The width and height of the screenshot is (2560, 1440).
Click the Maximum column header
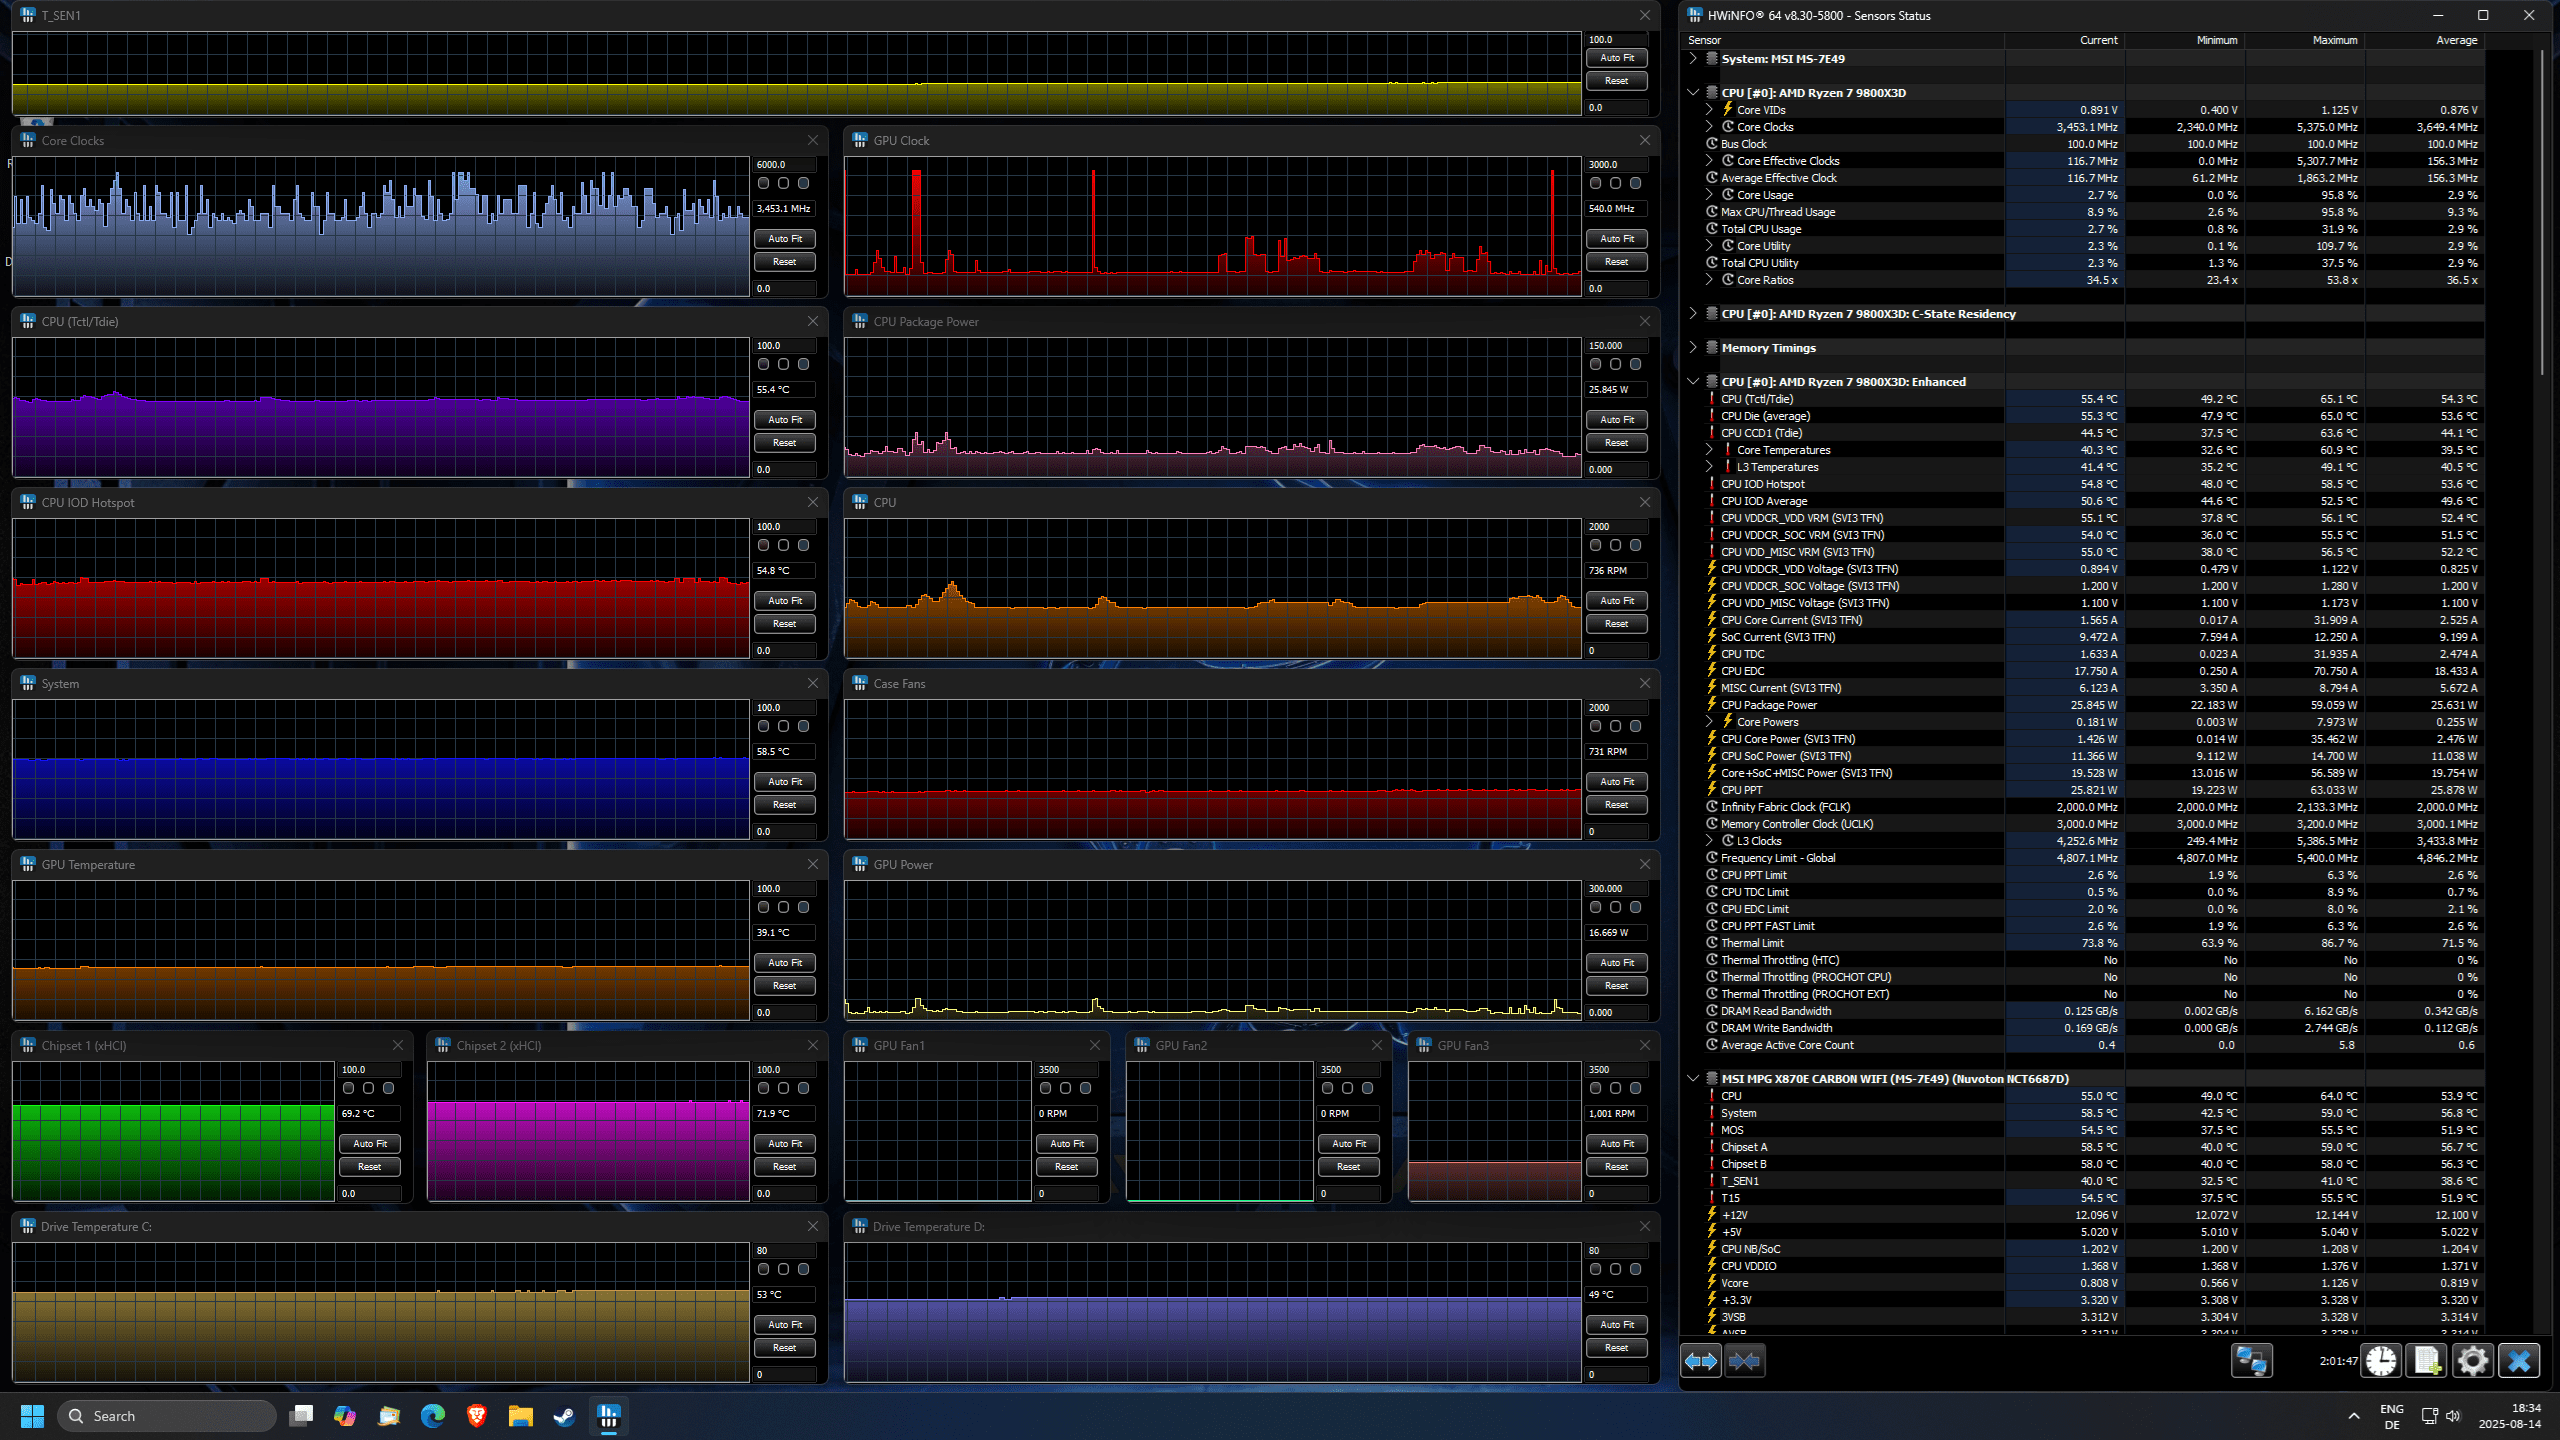point(2334,40)
